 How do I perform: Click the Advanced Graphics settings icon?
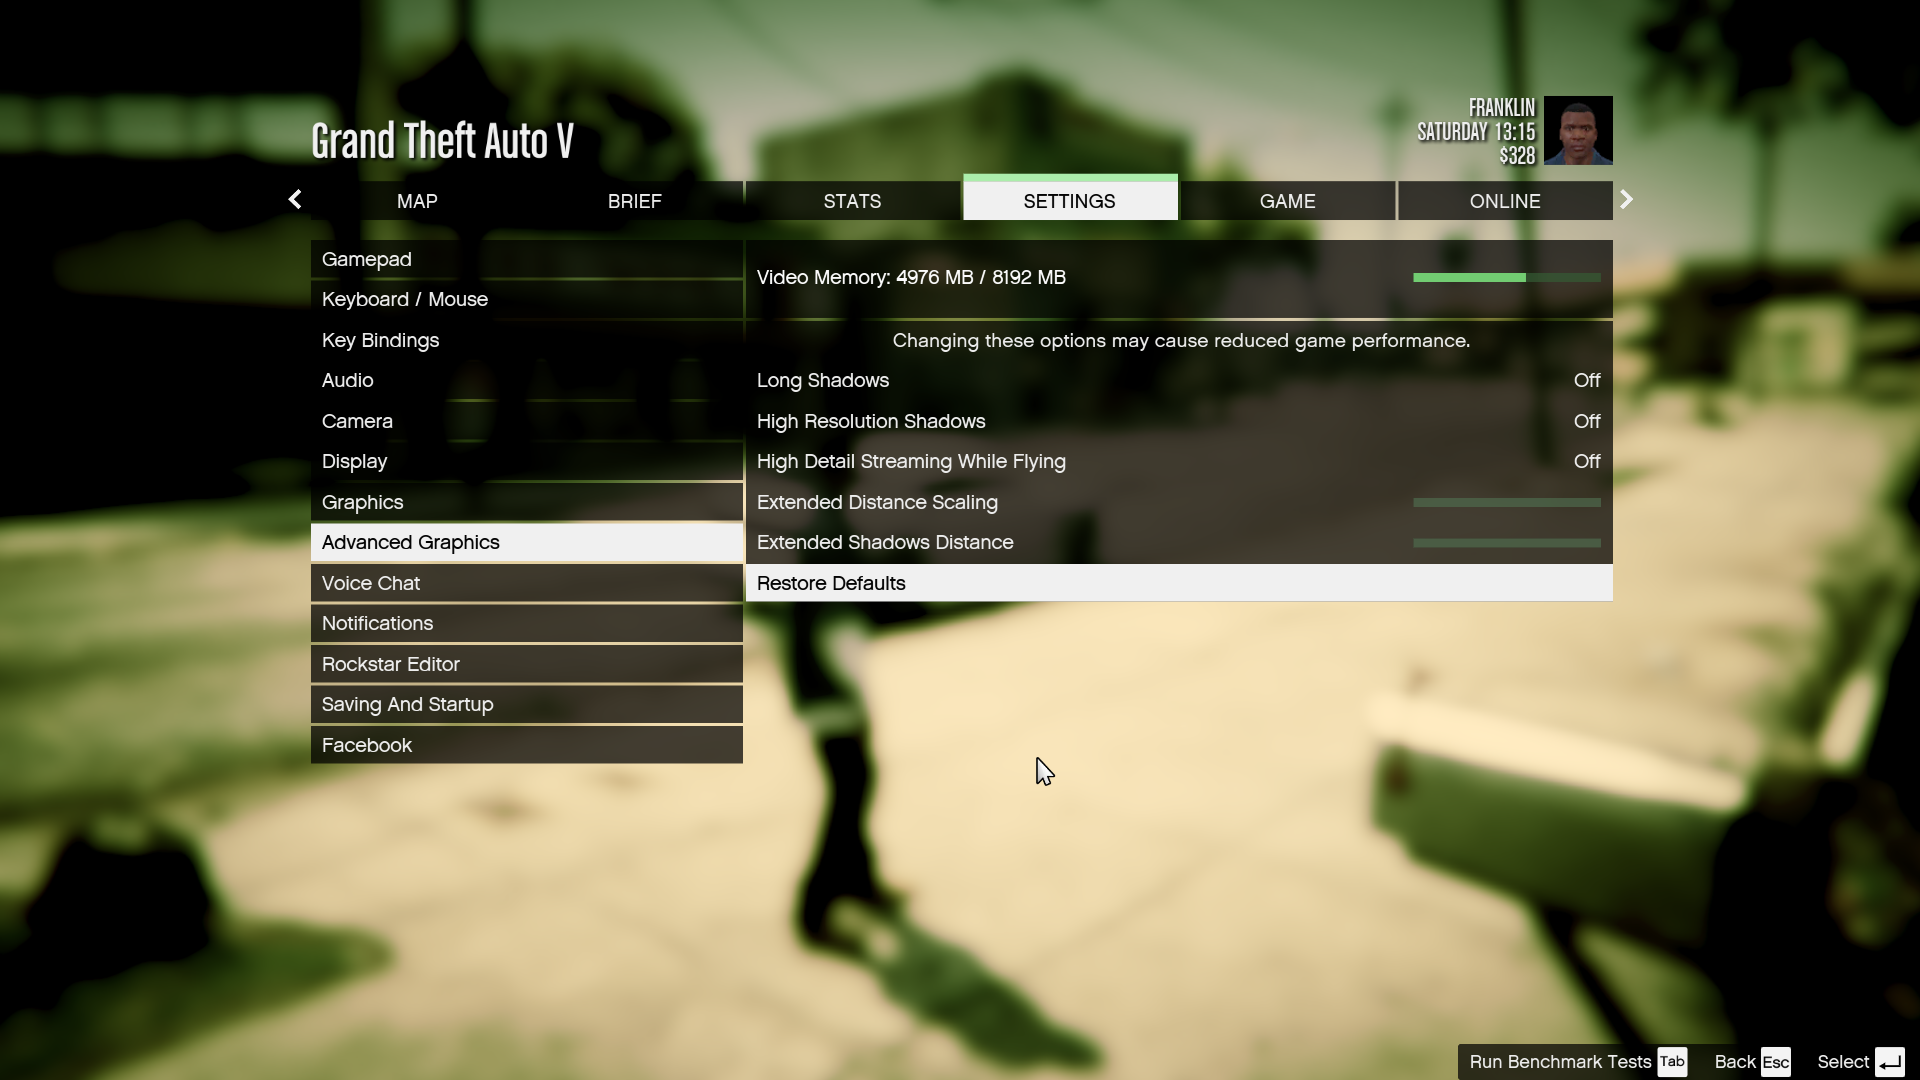click(411, 542)
